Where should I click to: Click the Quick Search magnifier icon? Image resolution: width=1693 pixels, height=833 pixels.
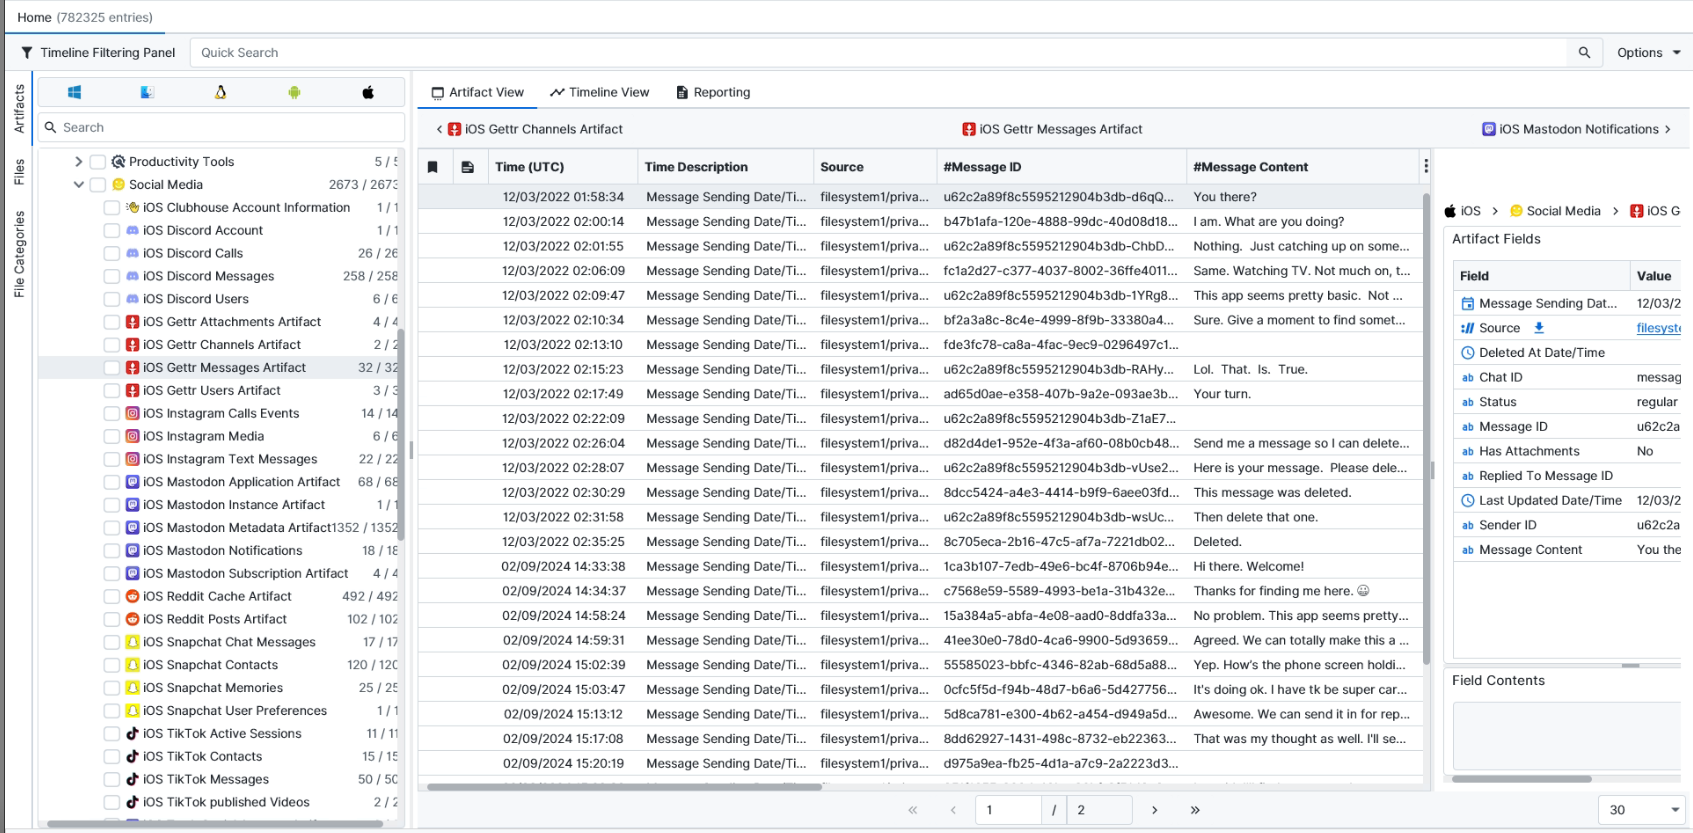point(1584,53)
